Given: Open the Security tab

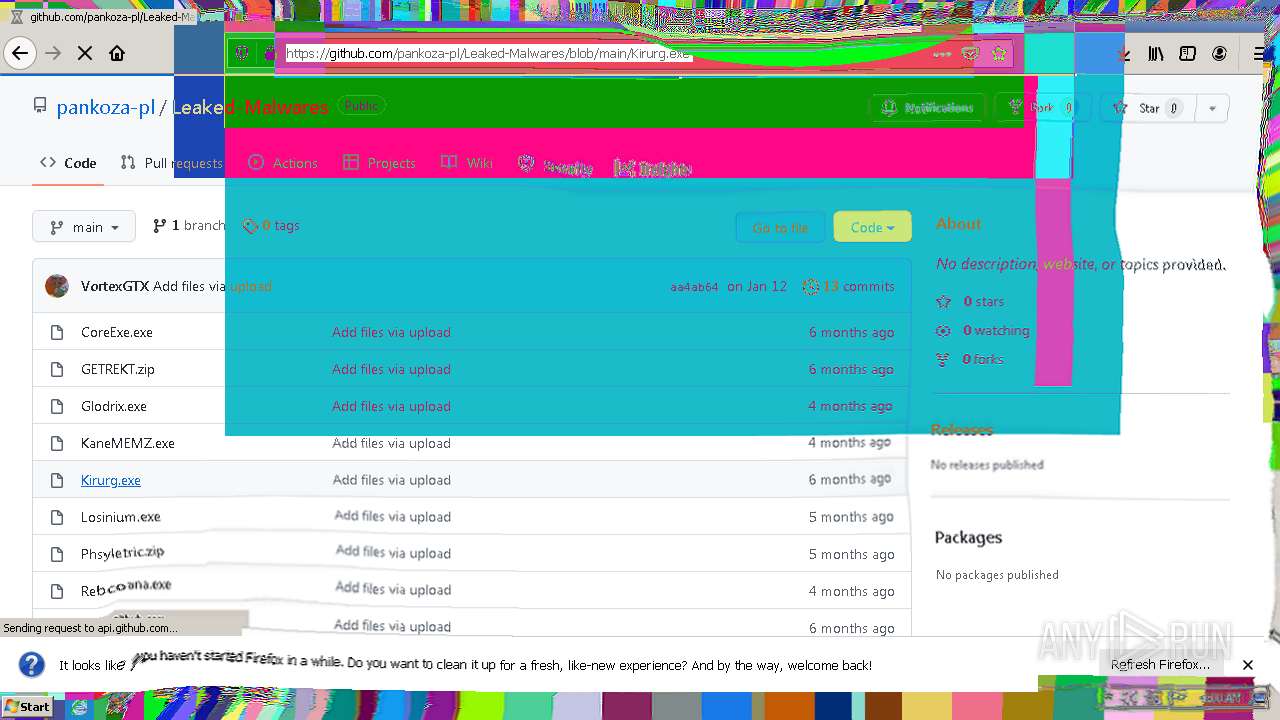Looking at the screenshot, I should [556, 168].
